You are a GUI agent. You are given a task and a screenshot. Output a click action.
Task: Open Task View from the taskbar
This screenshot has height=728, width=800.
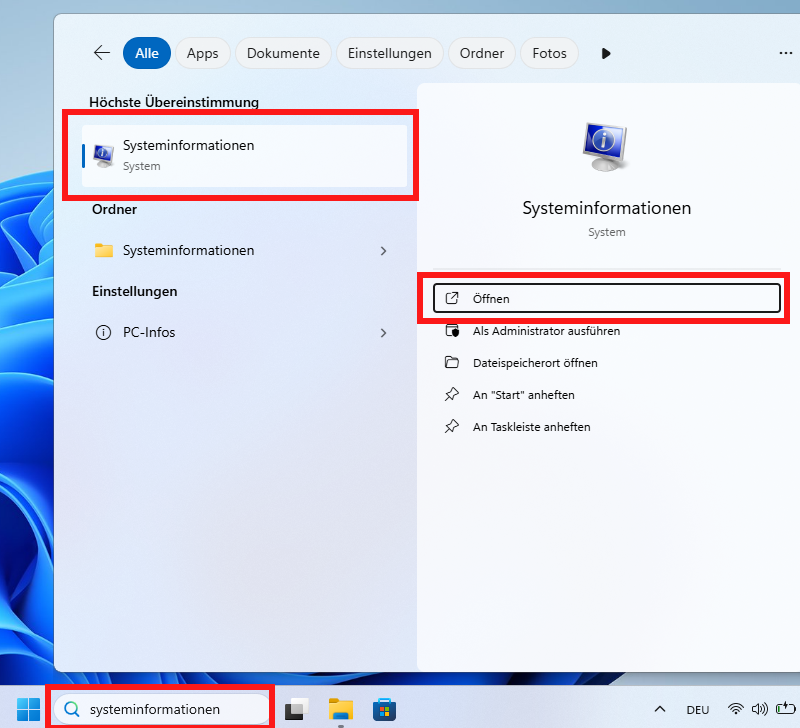click(x=296, y=709)
